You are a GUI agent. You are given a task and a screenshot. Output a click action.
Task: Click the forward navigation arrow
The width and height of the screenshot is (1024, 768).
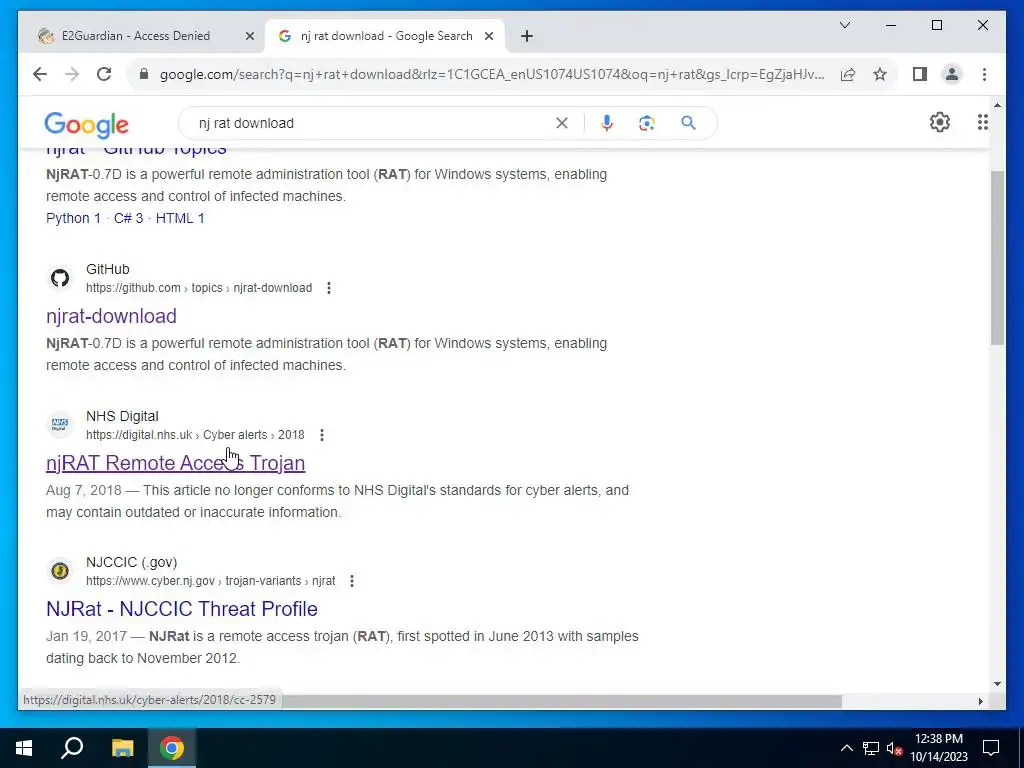(x=72, y=74)
